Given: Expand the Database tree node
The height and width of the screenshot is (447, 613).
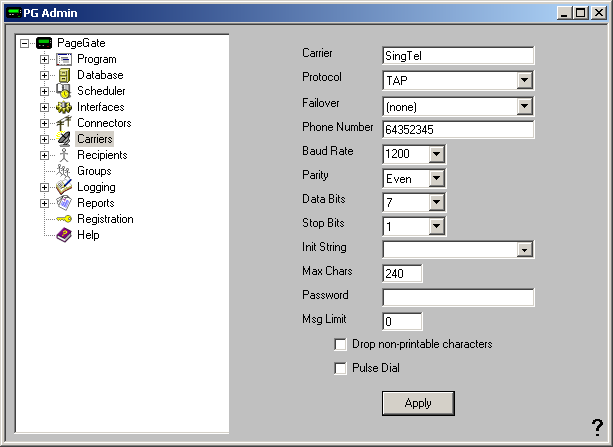Looking at the screenshot, I should (x=44, y=75).
